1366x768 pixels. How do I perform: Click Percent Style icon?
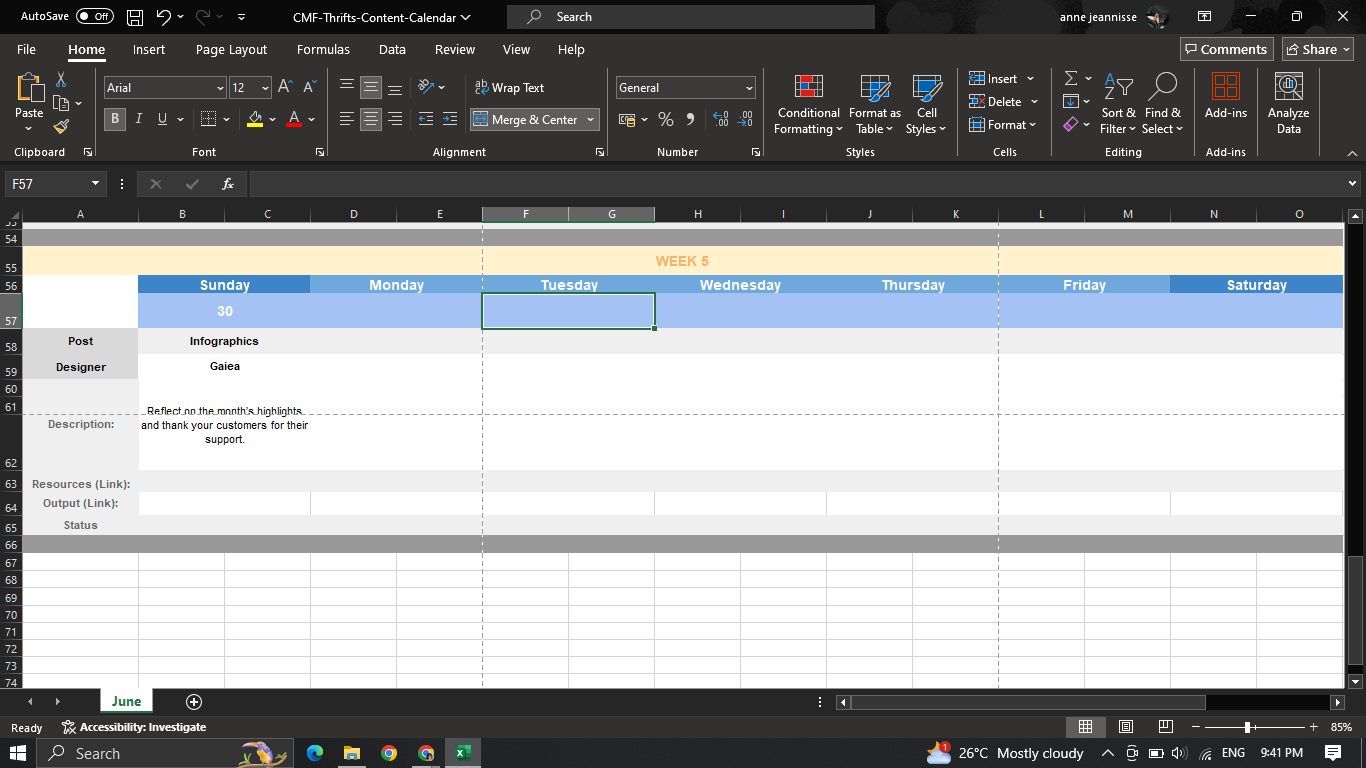666,119
